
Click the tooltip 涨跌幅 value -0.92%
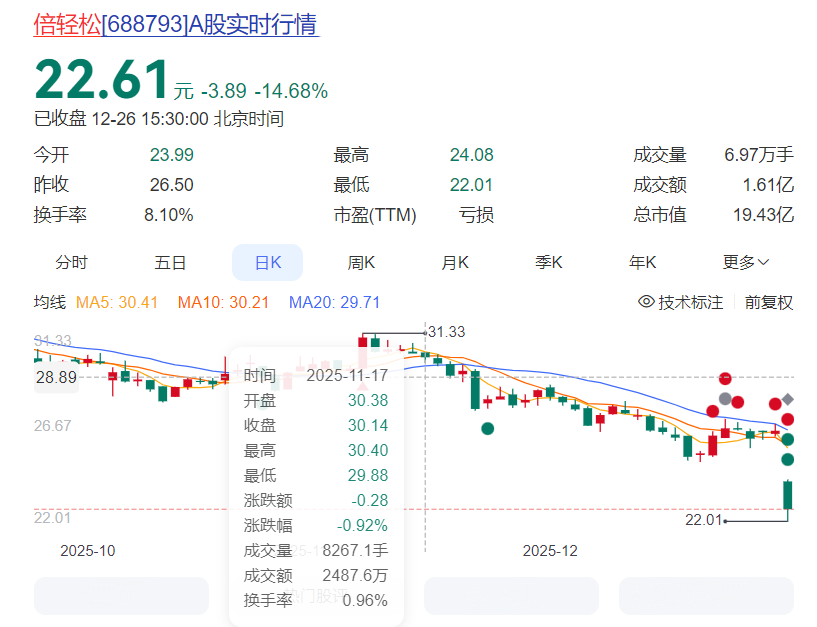click(x=362, y=525)
